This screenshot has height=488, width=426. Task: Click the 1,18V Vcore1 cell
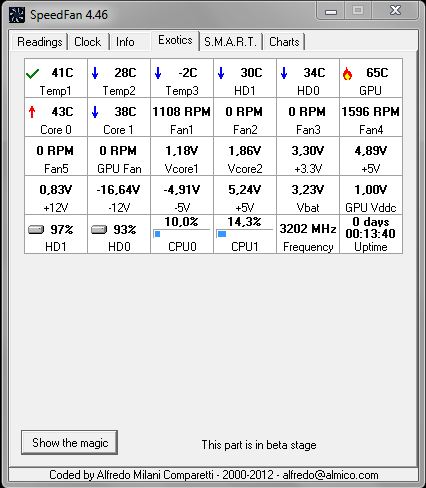tap(182, 156)
